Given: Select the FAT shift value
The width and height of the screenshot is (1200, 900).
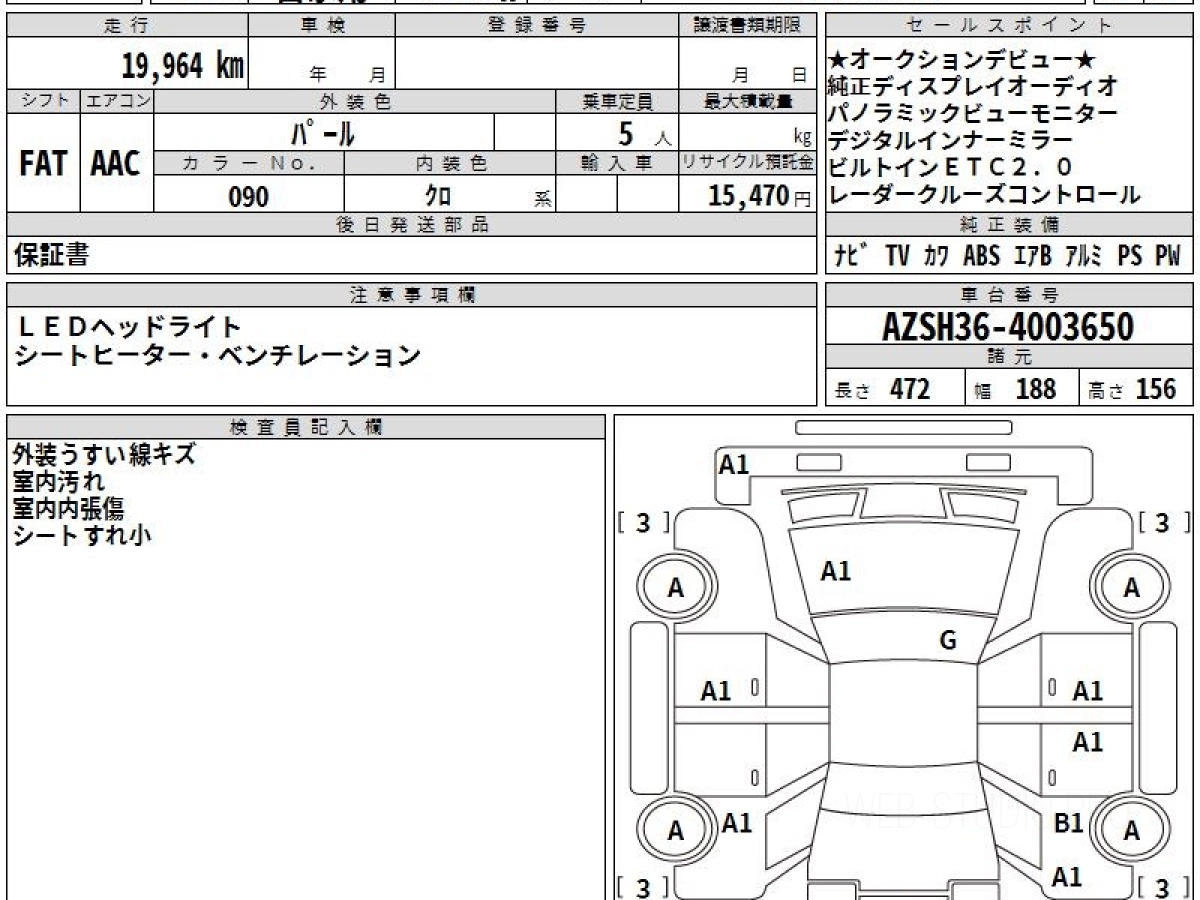Looking at the screenshot, I should point(43,163).
